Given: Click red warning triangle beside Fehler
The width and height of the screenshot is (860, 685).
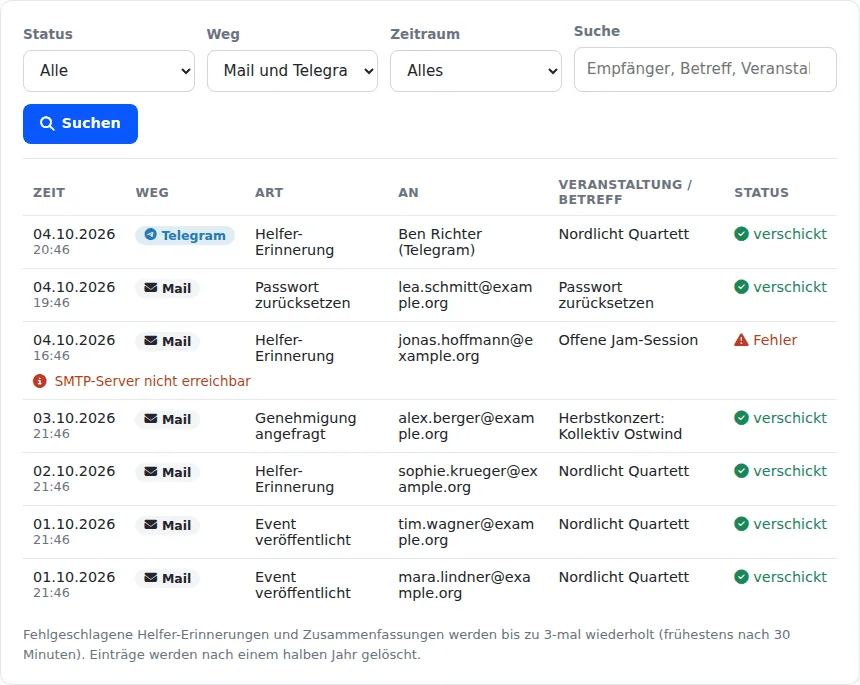Looking at the screenshot, I should [741, 340].
